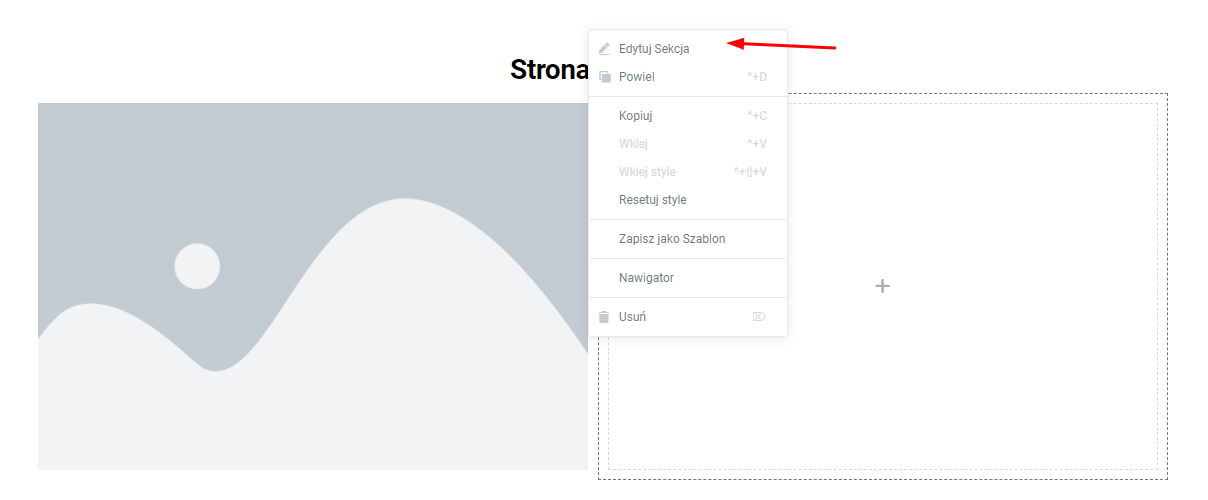
Task: Click the ^+D shortcut hint beside Powiel
Action: coord(757,77)
